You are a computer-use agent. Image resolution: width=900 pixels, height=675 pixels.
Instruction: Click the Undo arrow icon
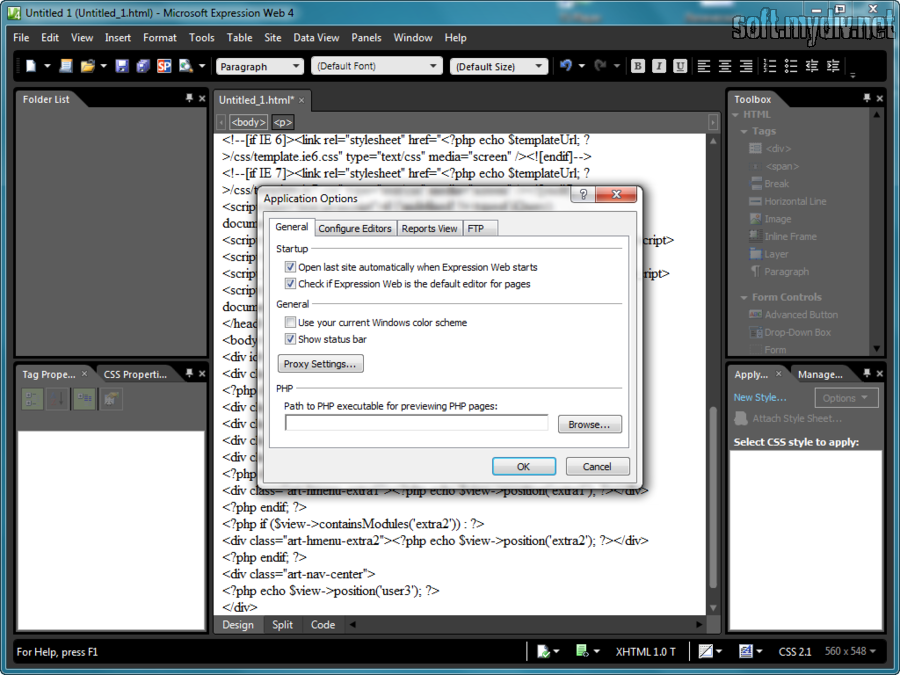click(566, 66)
